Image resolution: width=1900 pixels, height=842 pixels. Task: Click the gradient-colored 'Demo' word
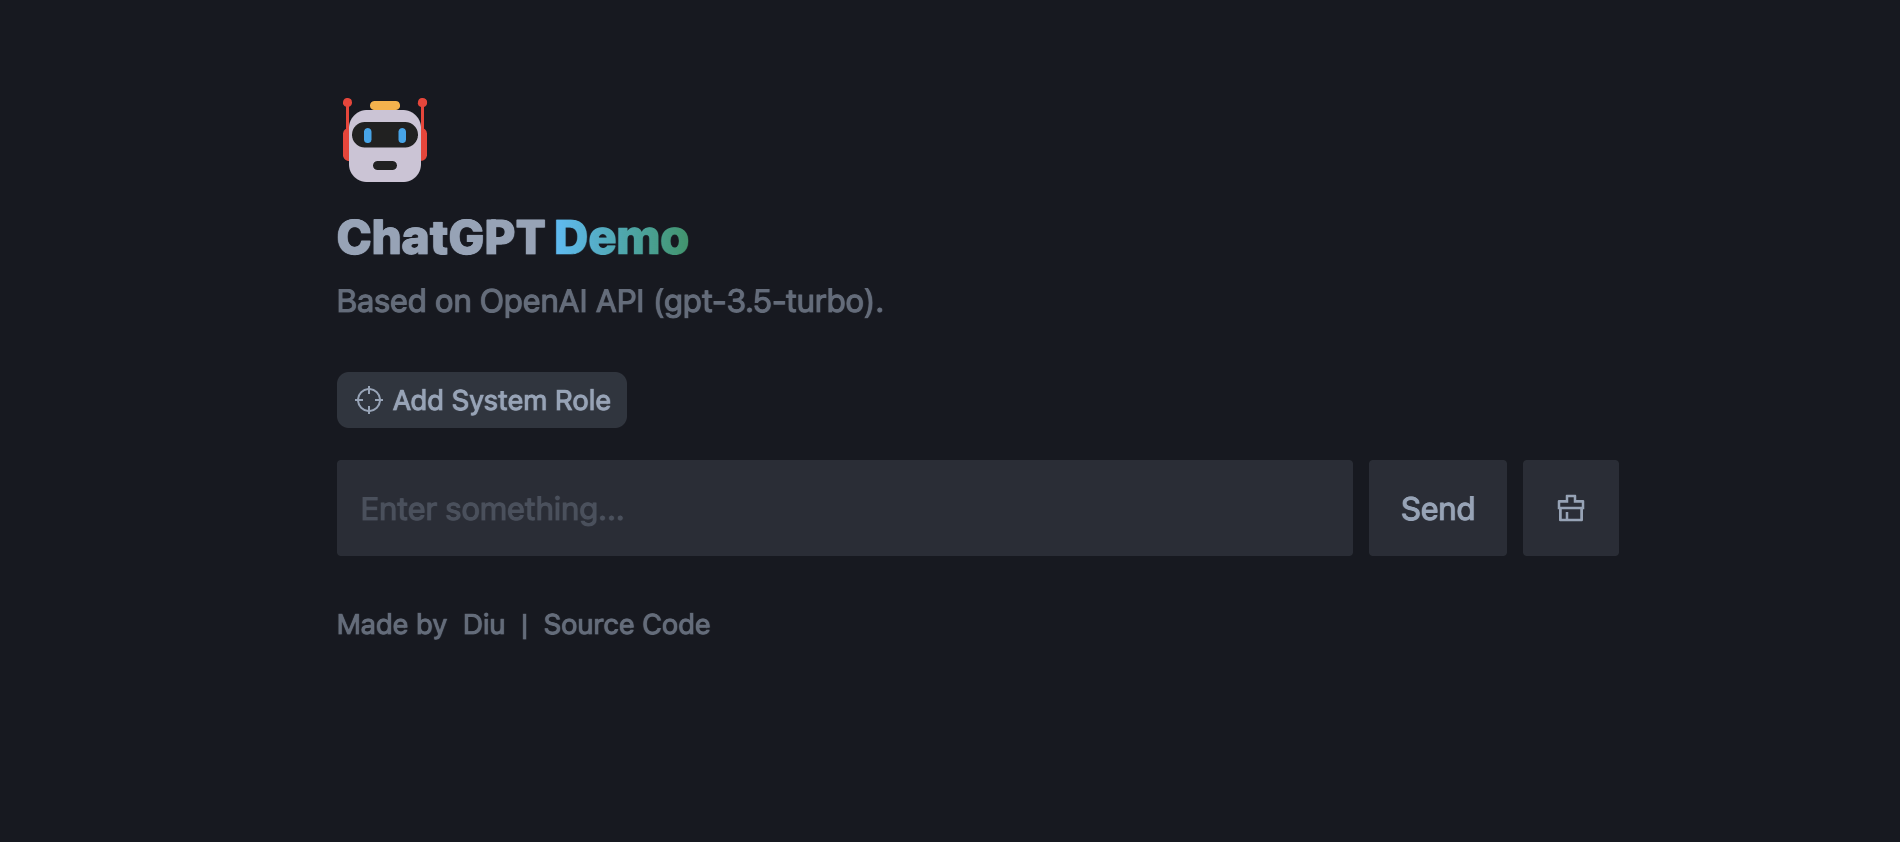point(621,238)
